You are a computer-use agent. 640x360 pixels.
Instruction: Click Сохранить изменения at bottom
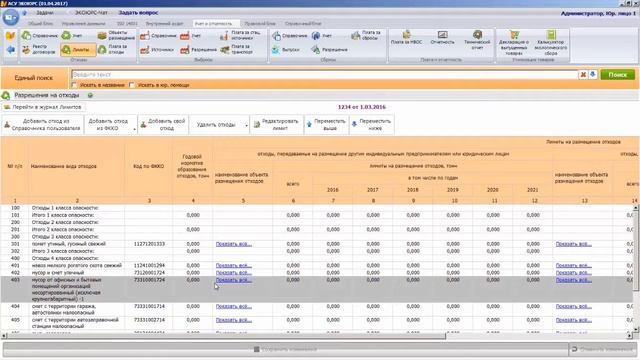(x=285, y=349)
